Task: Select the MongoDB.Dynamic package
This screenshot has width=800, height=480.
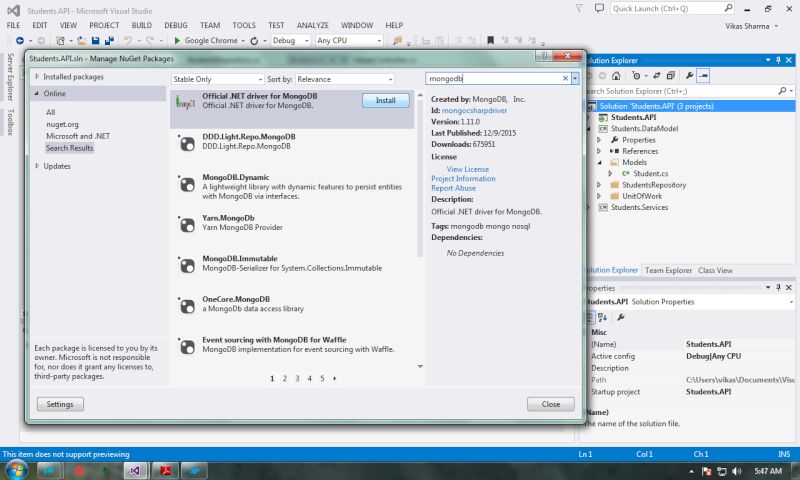Action: (292, 186)
